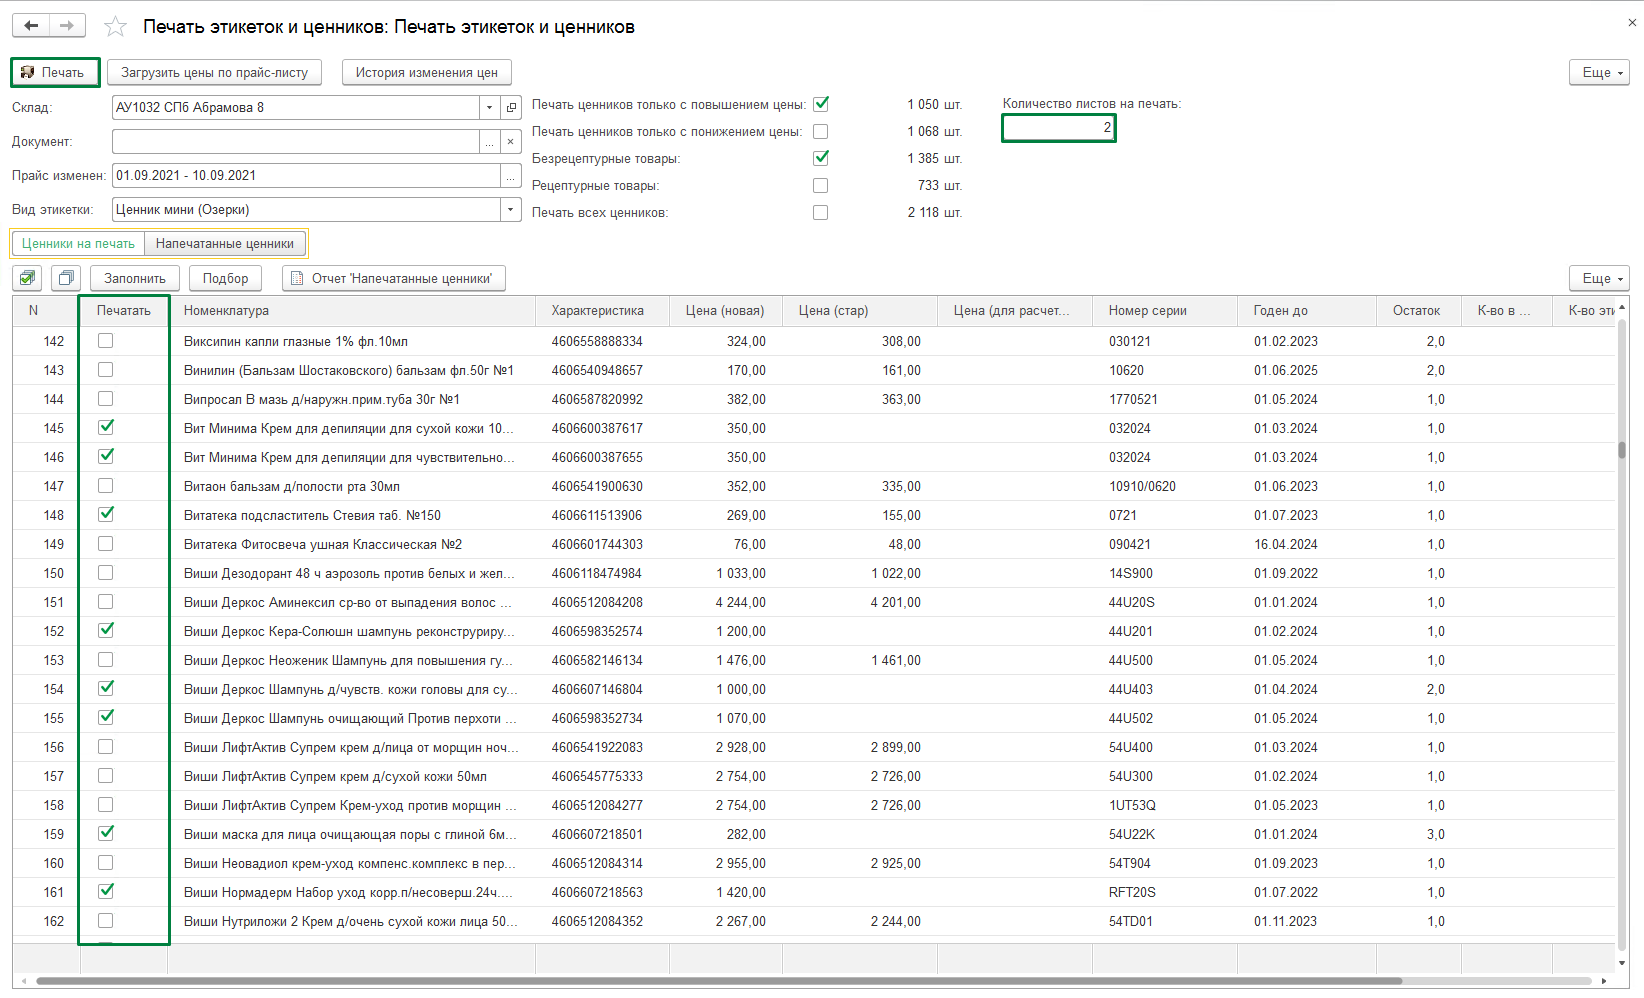Expand the Склад dropdown list
The width and height of the screenshot is (1644, 998).
489,108
